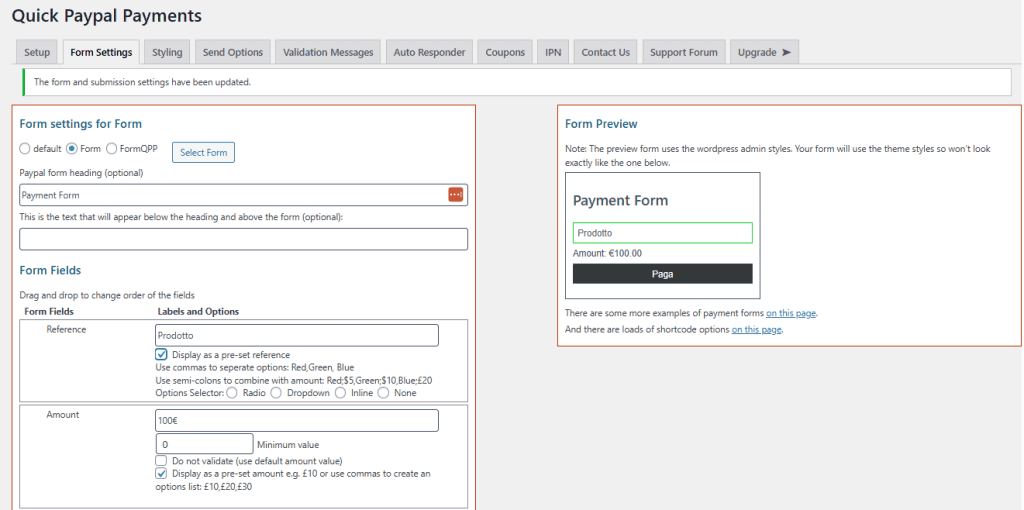1024x510 pixels.
Task: Open the Styling tab
Action: [x=167, y=52]
